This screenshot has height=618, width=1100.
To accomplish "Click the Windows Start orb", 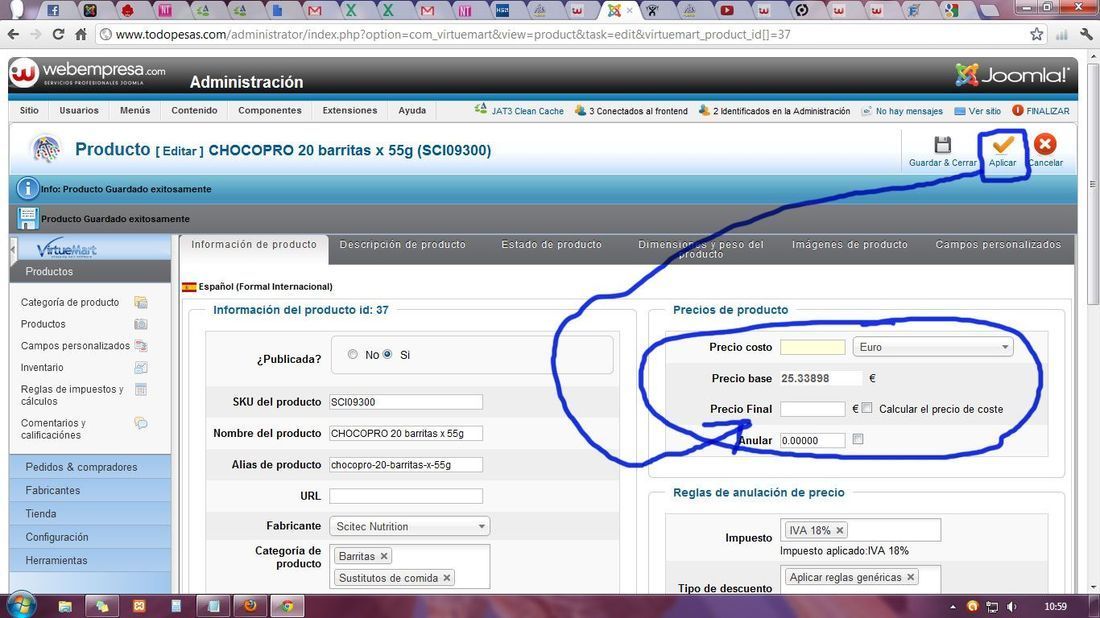I will (x=21, y=605).
